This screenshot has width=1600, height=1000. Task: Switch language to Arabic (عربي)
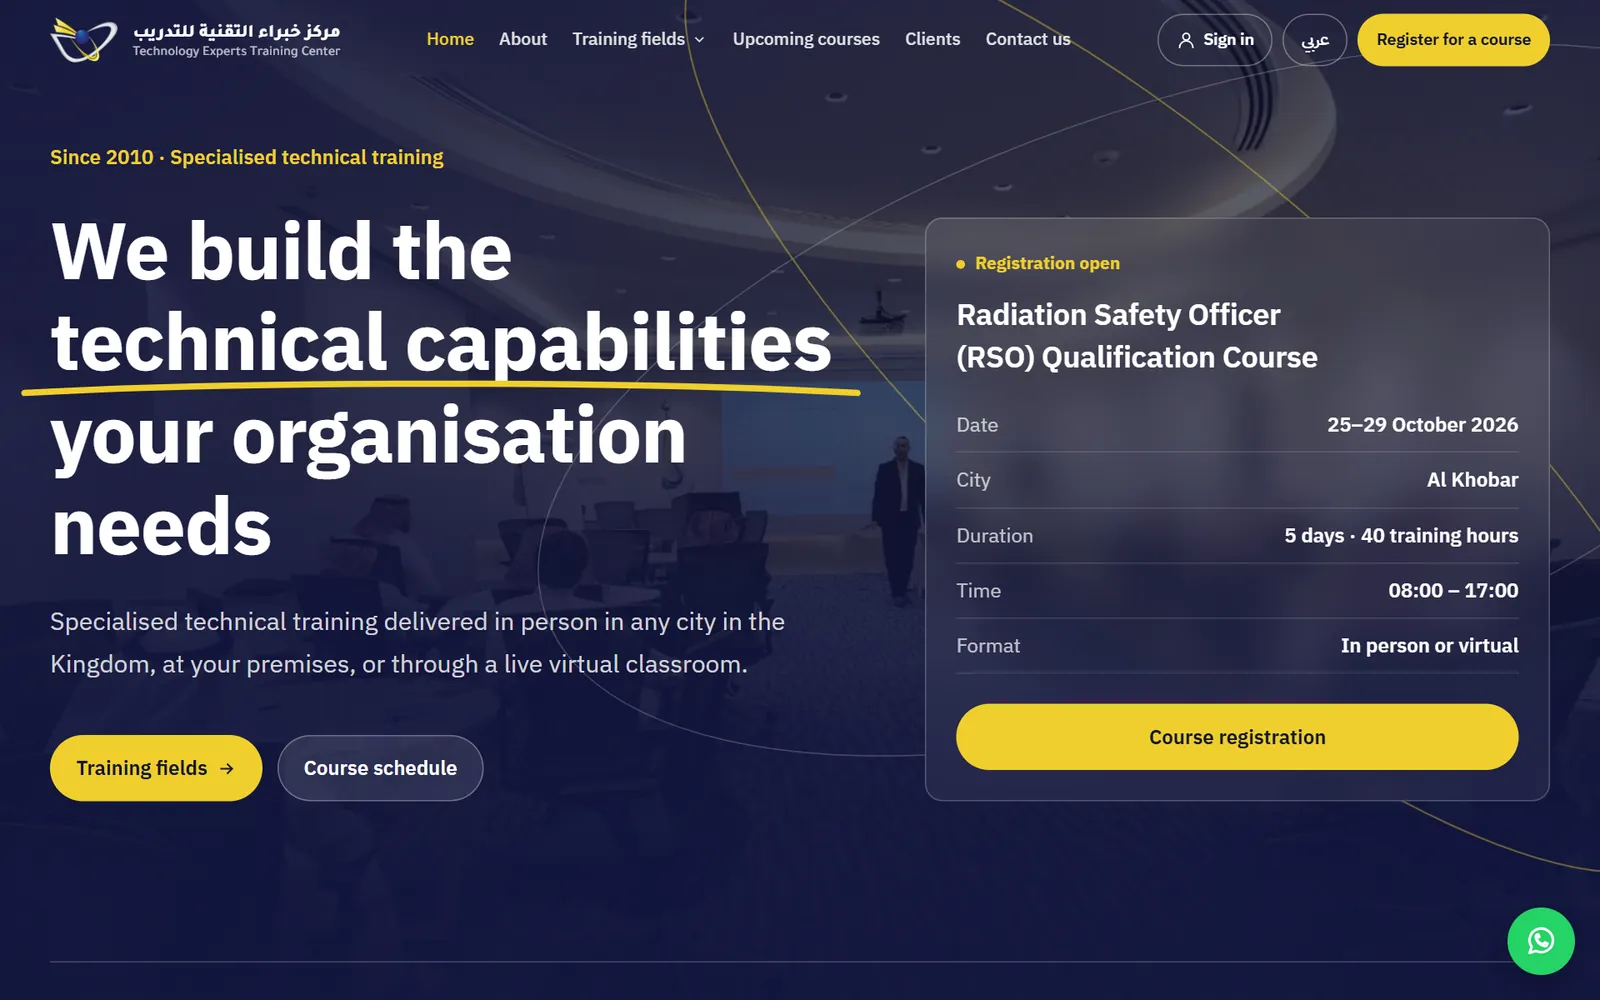1315,40
